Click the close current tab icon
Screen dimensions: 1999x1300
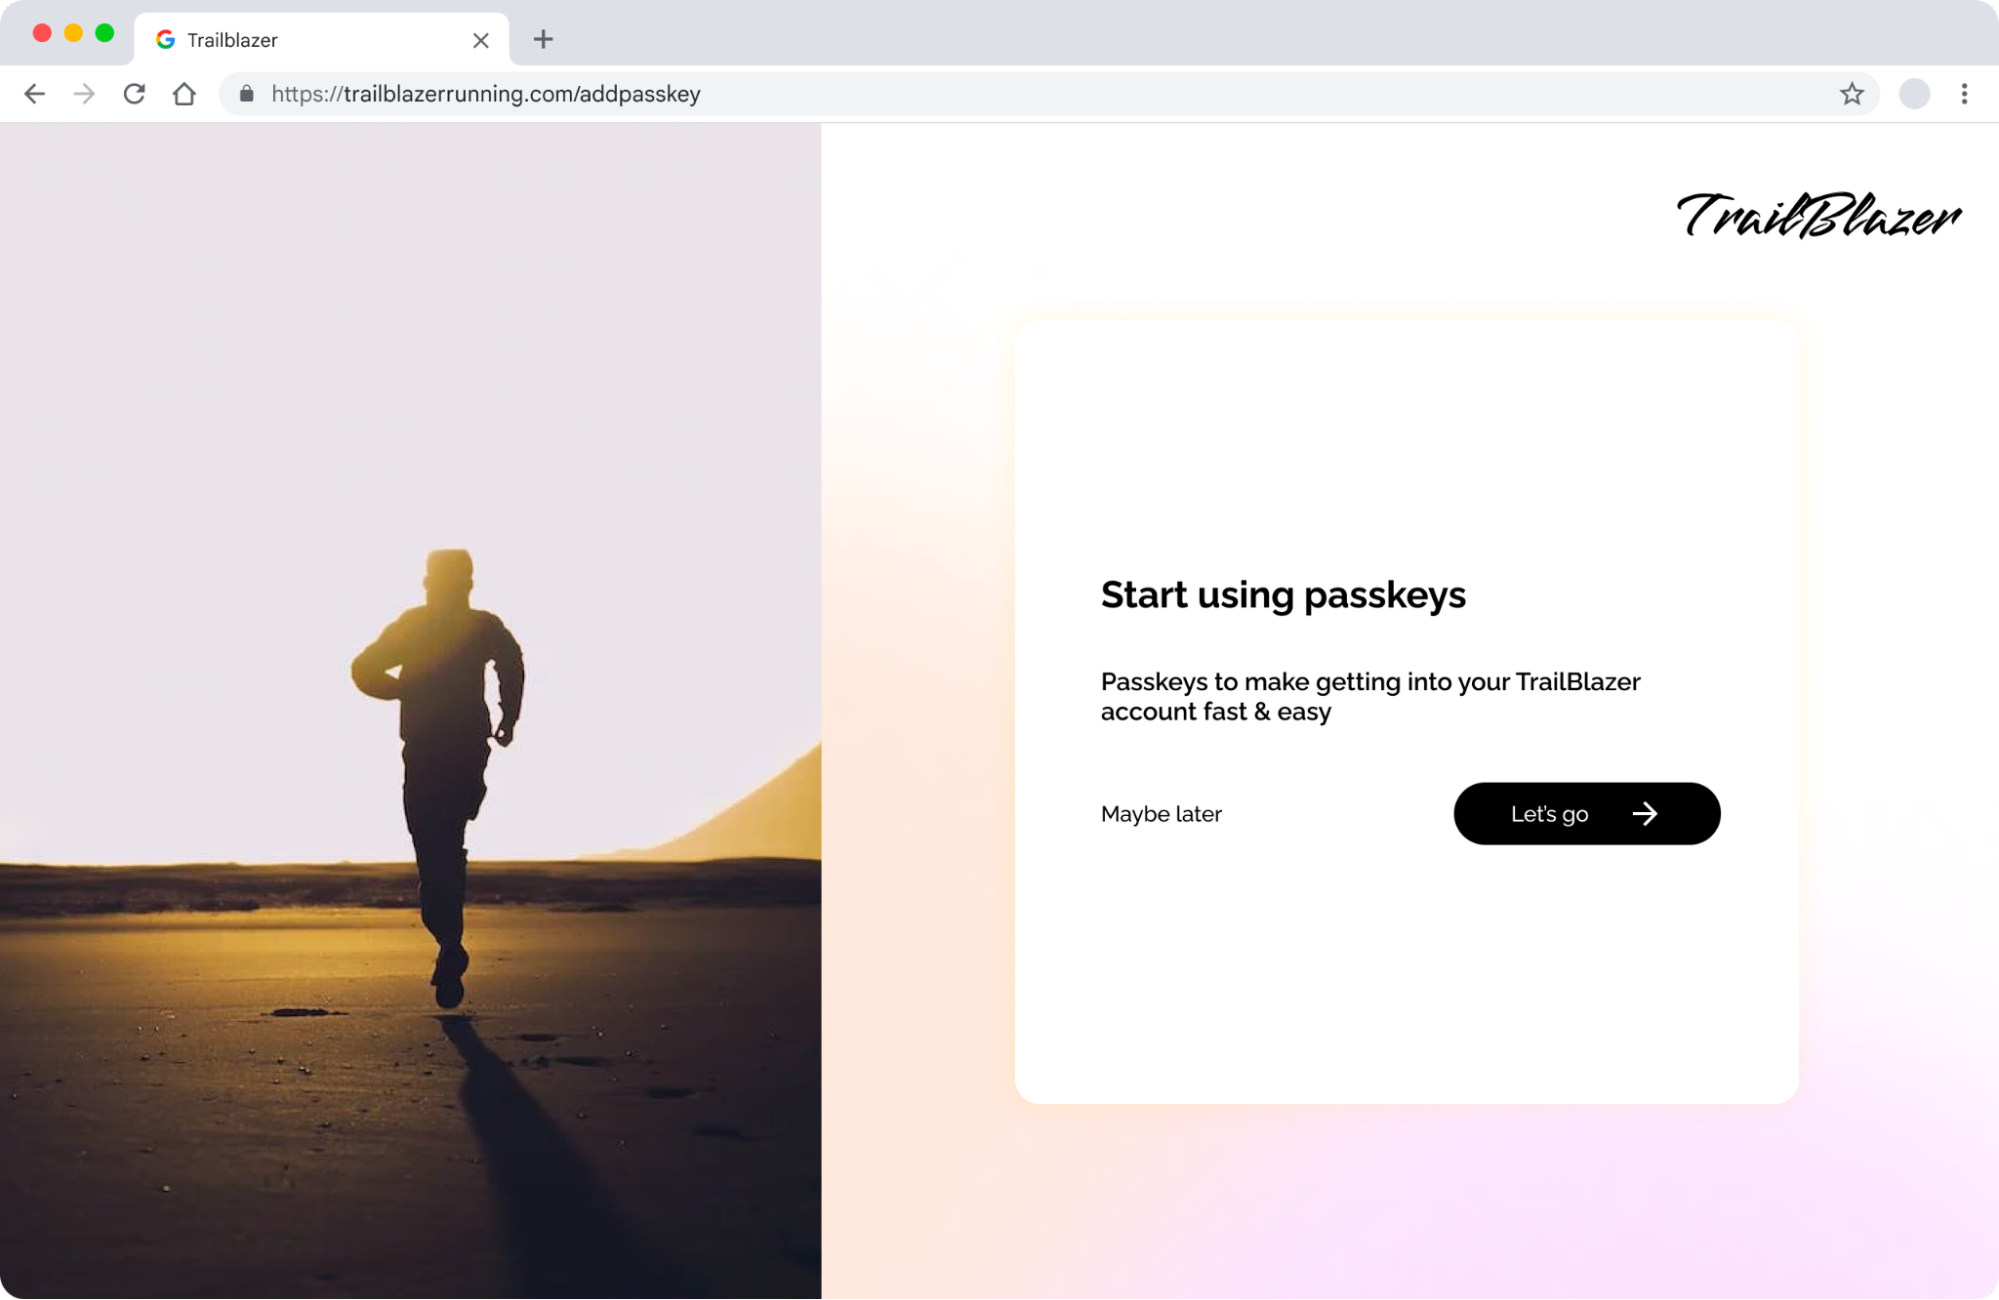pyautogui.click(x=481, y=39)
